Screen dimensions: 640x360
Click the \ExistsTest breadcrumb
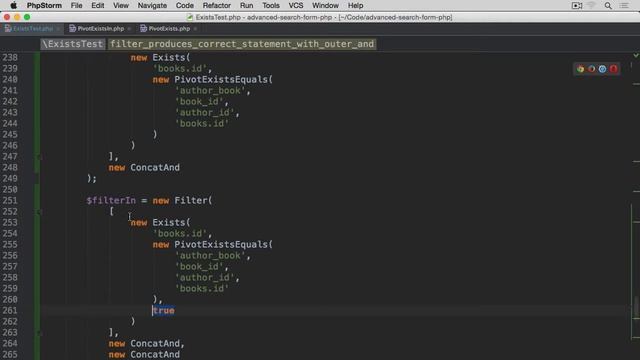[73, 44]
